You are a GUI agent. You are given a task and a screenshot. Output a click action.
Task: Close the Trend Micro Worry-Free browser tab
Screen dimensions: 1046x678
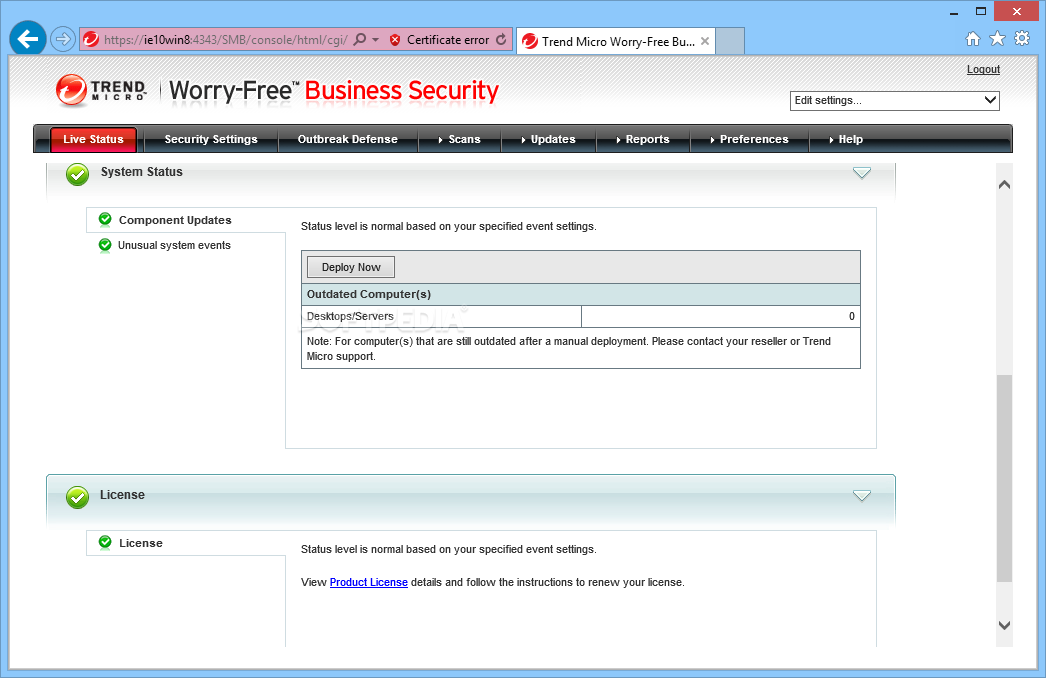tap(704, 41)
